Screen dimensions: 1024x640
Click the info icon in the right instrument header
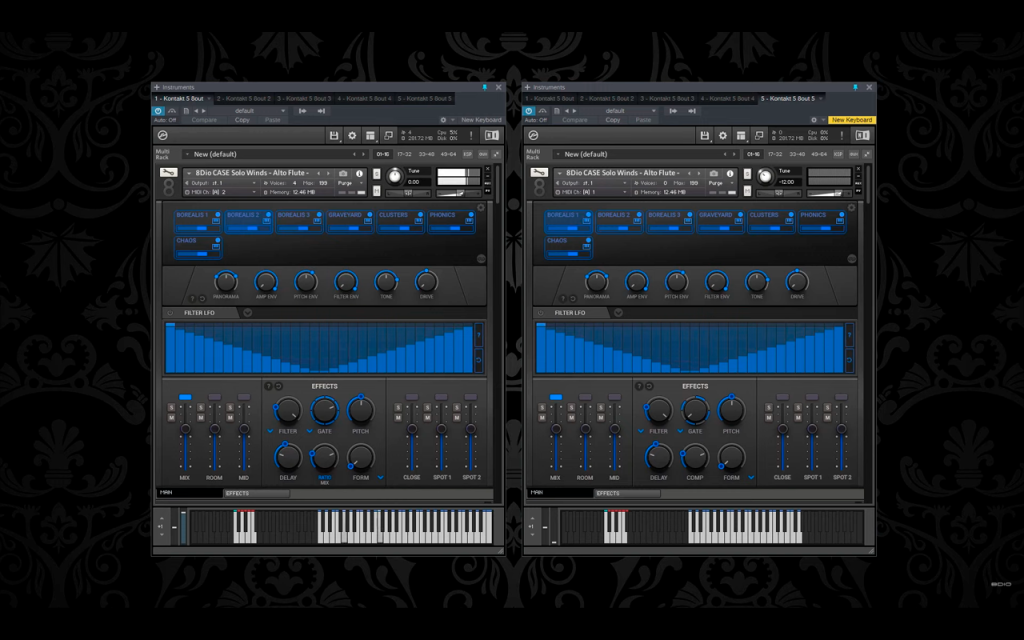729,173
